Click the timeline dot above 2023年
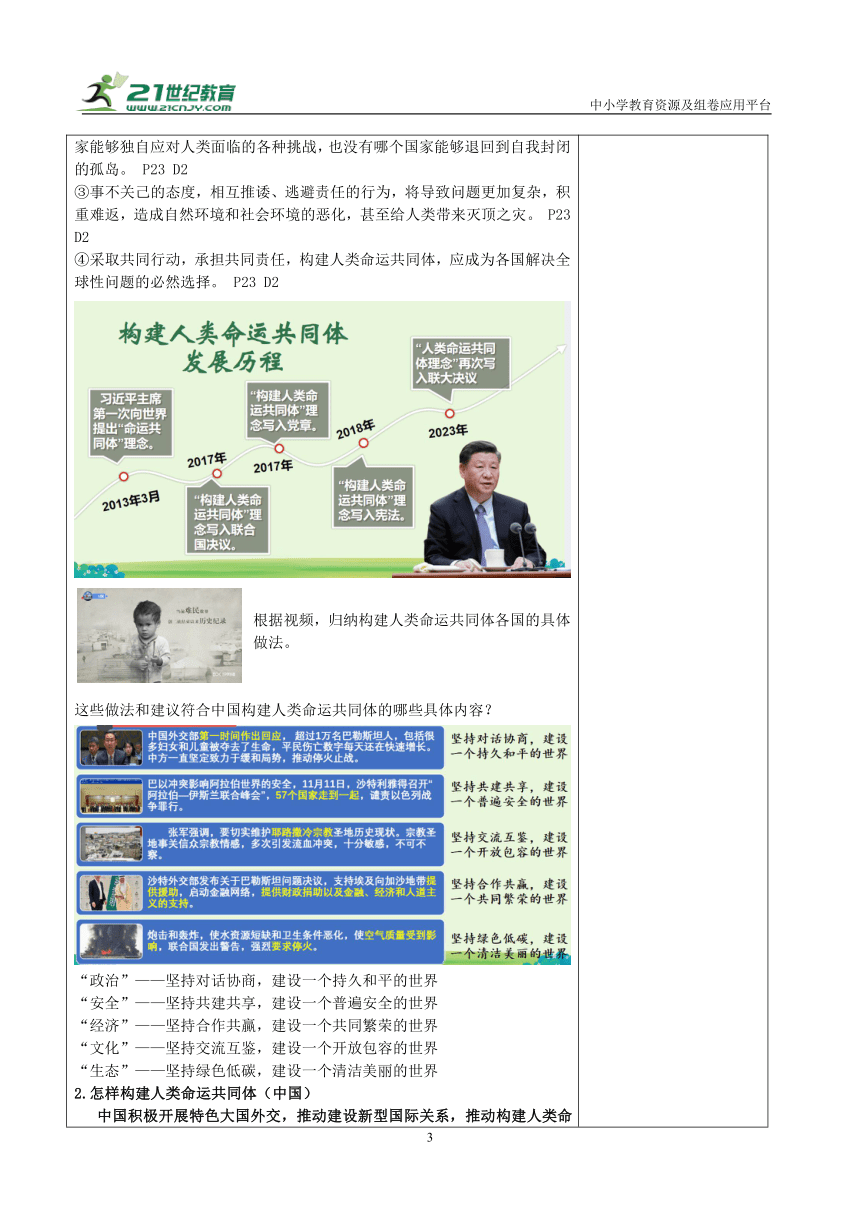The image size is (860, 1216). coord(451,412)
